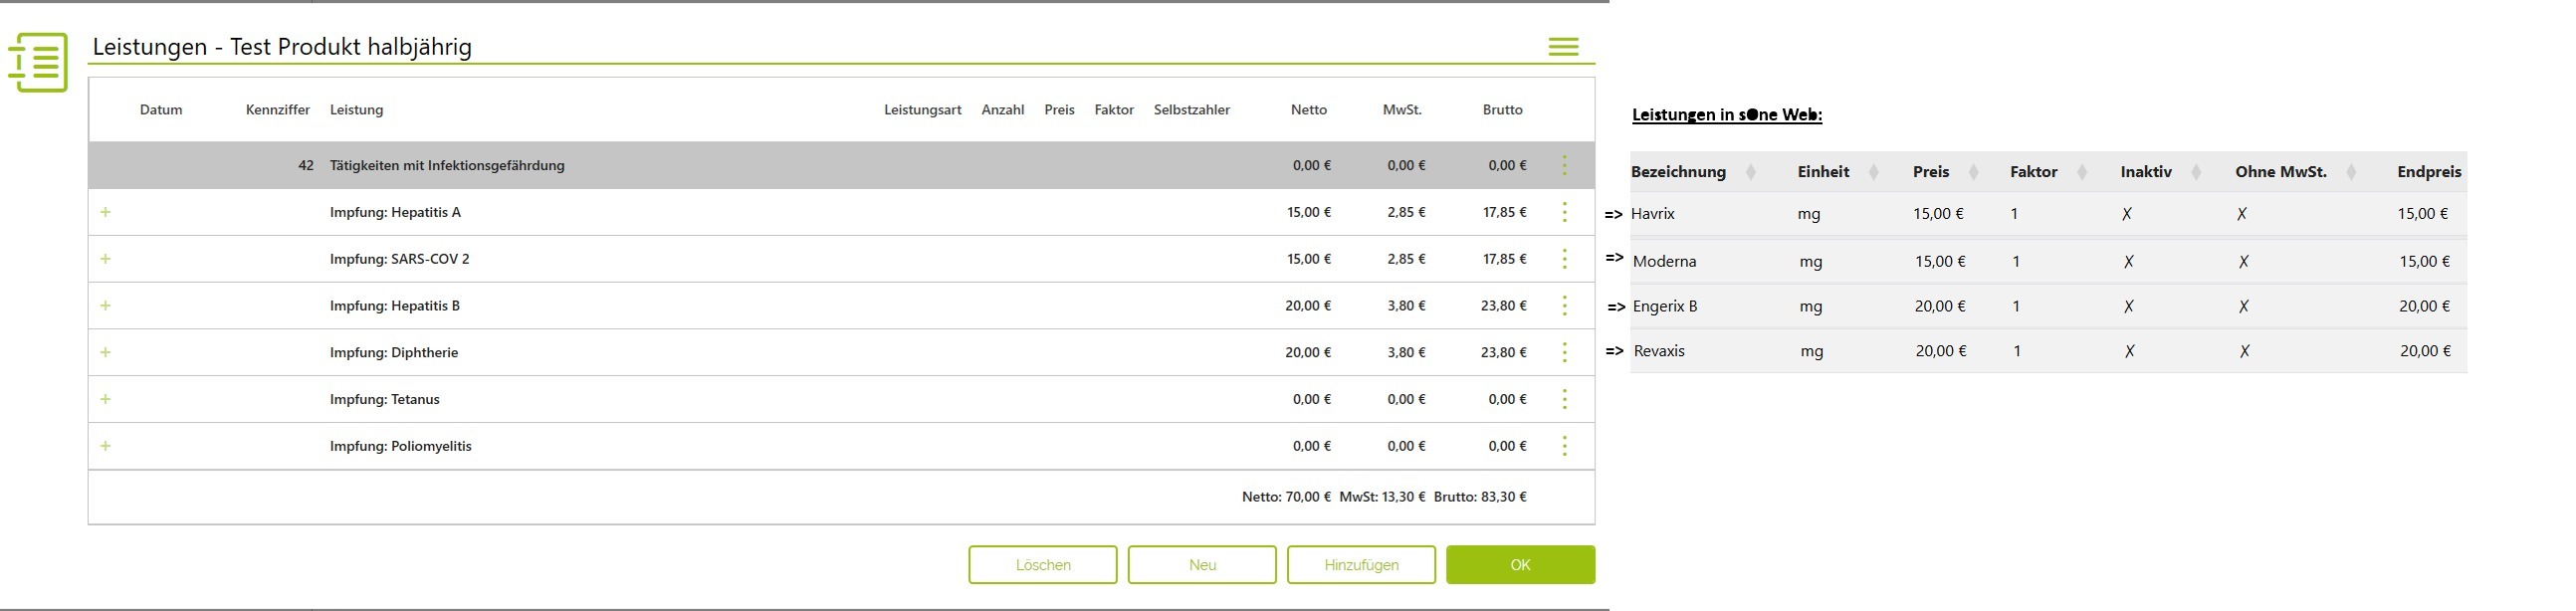Select the Impfung: Diphtherie entry
This screenshot has width=2576, height=611.
pyautogui.click(x=394, y=352)
